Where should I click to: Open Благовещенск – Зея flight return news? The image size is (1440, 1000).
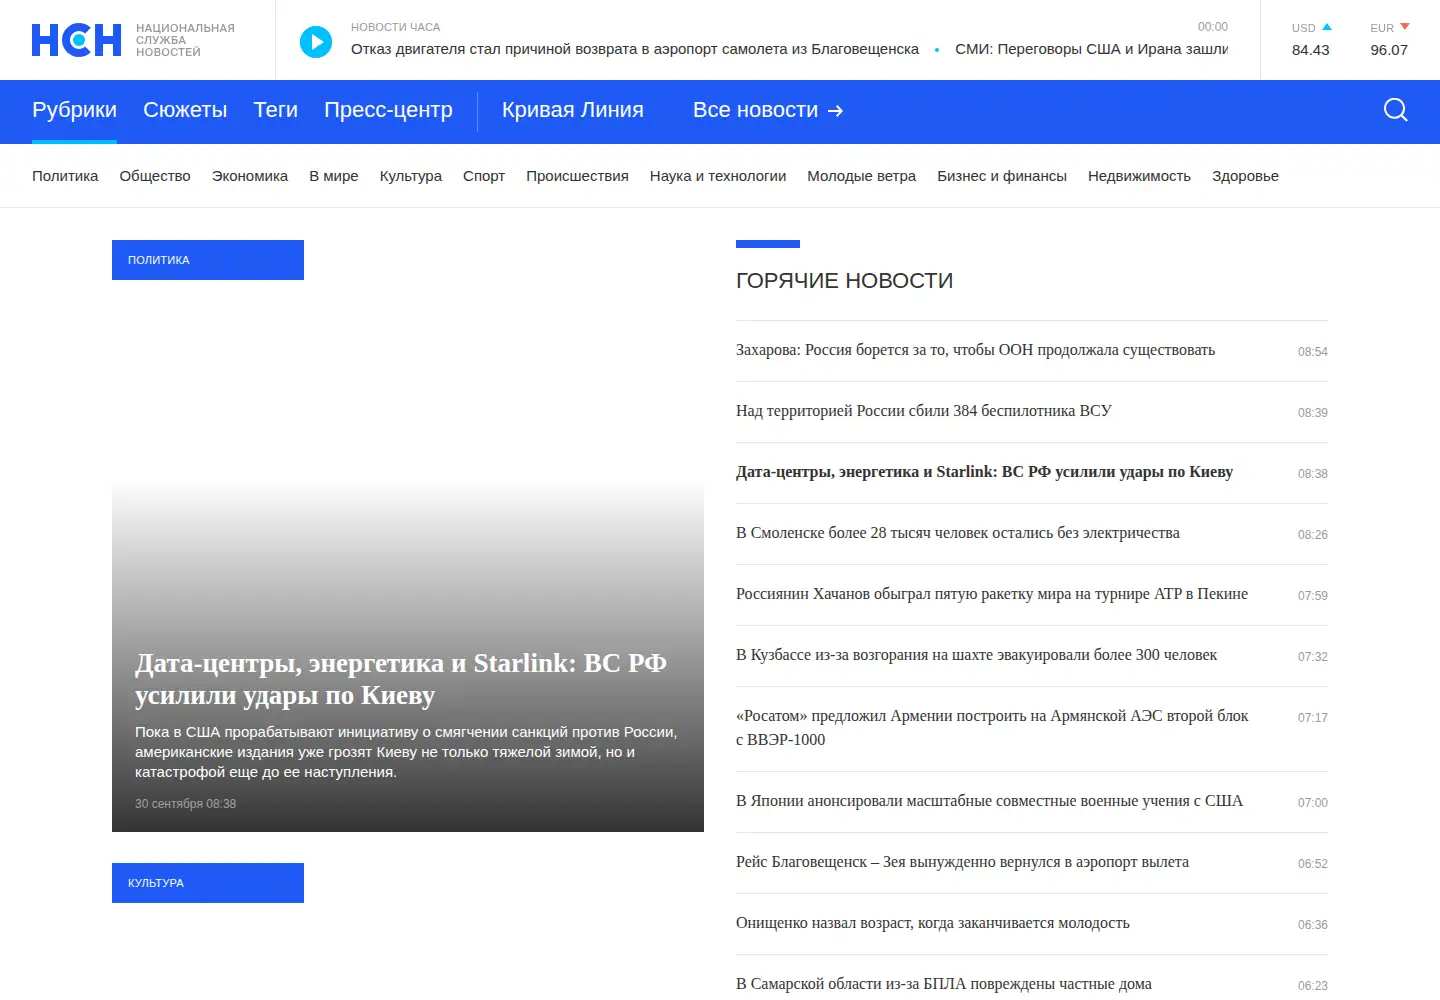(962, 862)
